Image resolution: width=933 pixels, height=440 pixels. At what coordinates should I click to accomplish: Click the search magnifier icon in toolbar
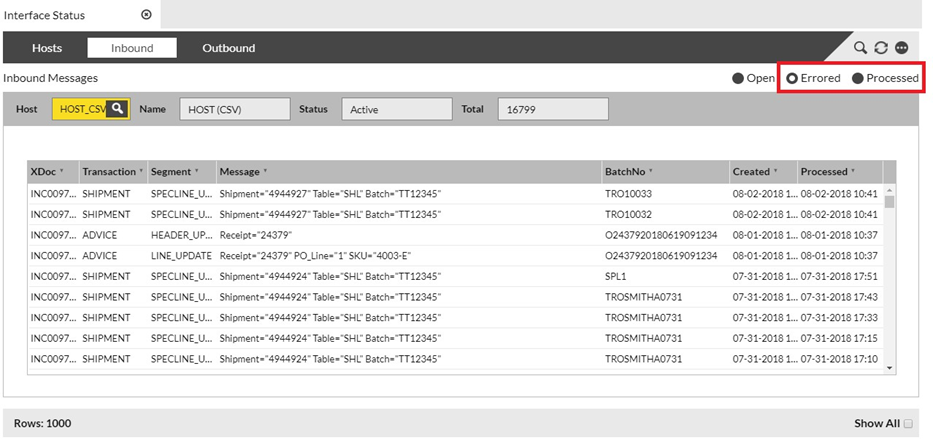(860, 48)
